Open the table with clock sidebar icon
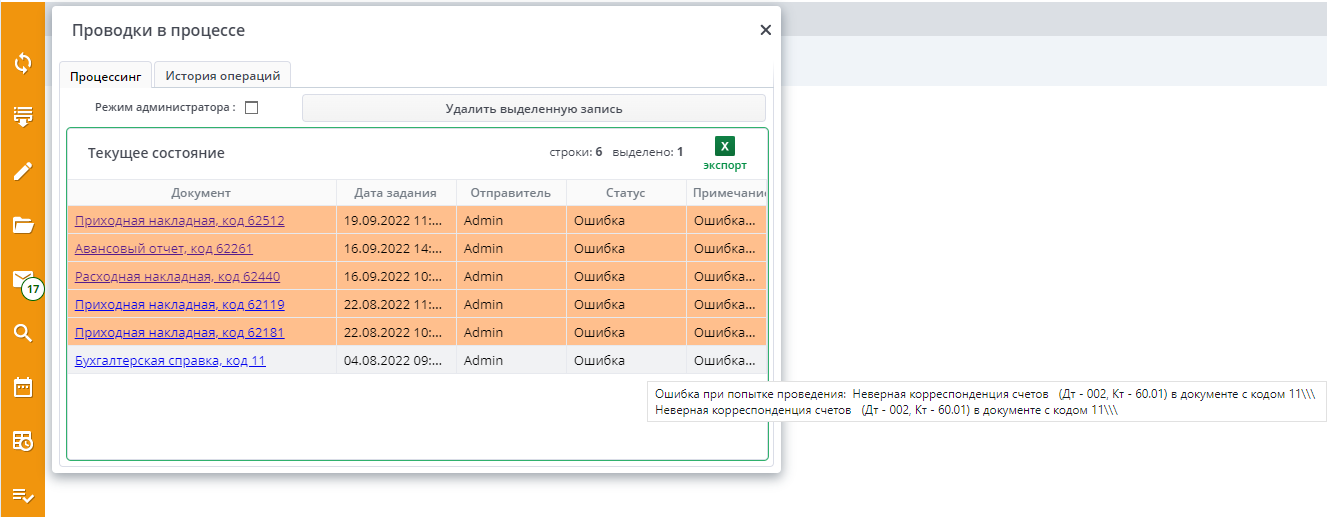Image resolution: width=1327 pixels, height=517 pixels. tap(23, 441)
